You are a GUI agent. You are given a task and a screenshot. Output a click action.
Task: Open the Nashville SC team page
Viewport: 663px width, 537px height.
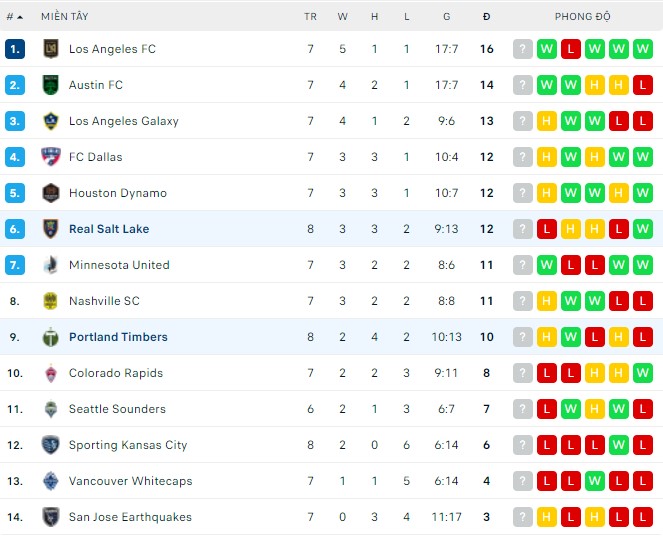point(104,301)
